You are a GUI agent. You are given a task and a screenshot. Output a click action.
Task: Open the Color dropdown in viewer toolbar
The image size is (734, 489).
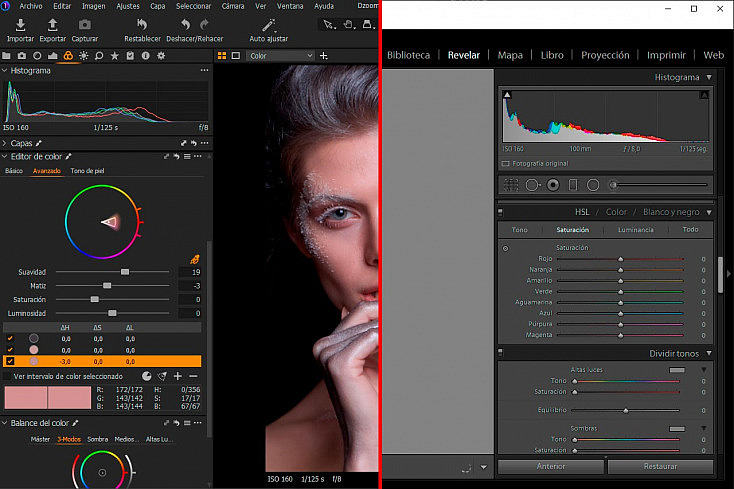[x=280, y=56]
